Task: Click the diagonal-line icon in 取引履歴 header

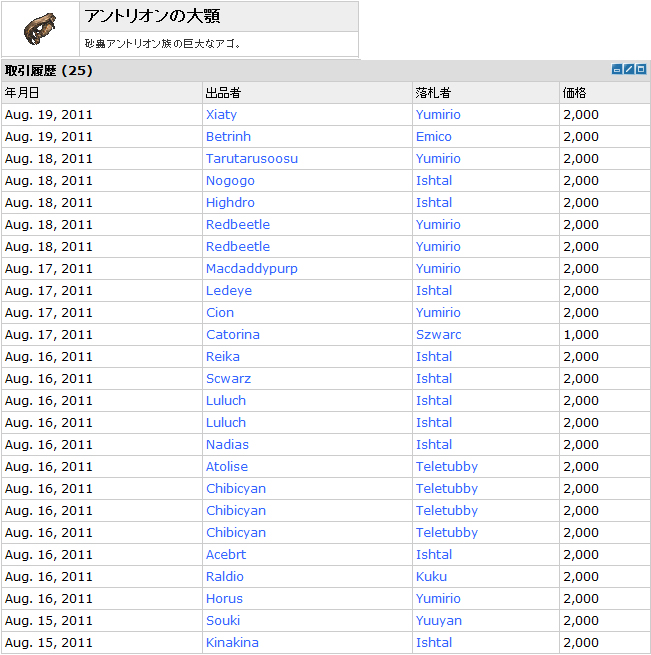Action: [x=629, y=69]
